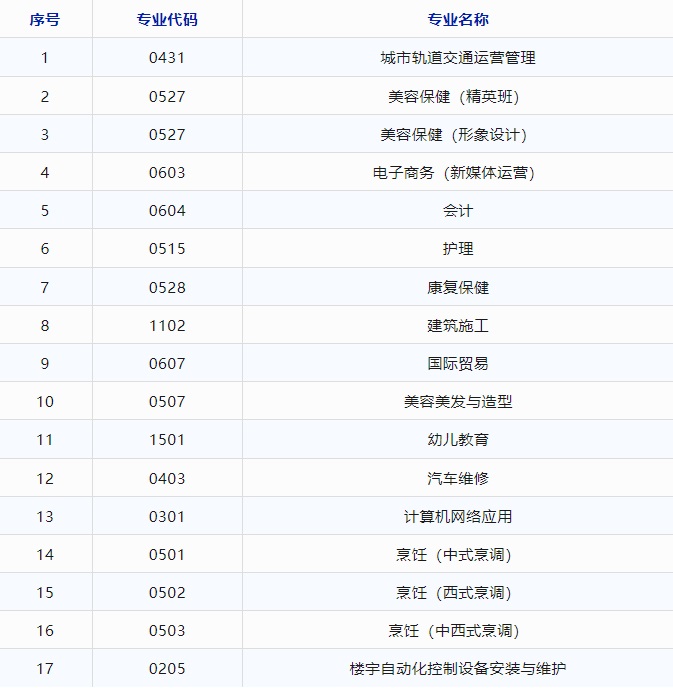673x688 pixels.
Task: Select 楼宇自动化控制设备安装与维护 cell
Action: coord(457,669)
